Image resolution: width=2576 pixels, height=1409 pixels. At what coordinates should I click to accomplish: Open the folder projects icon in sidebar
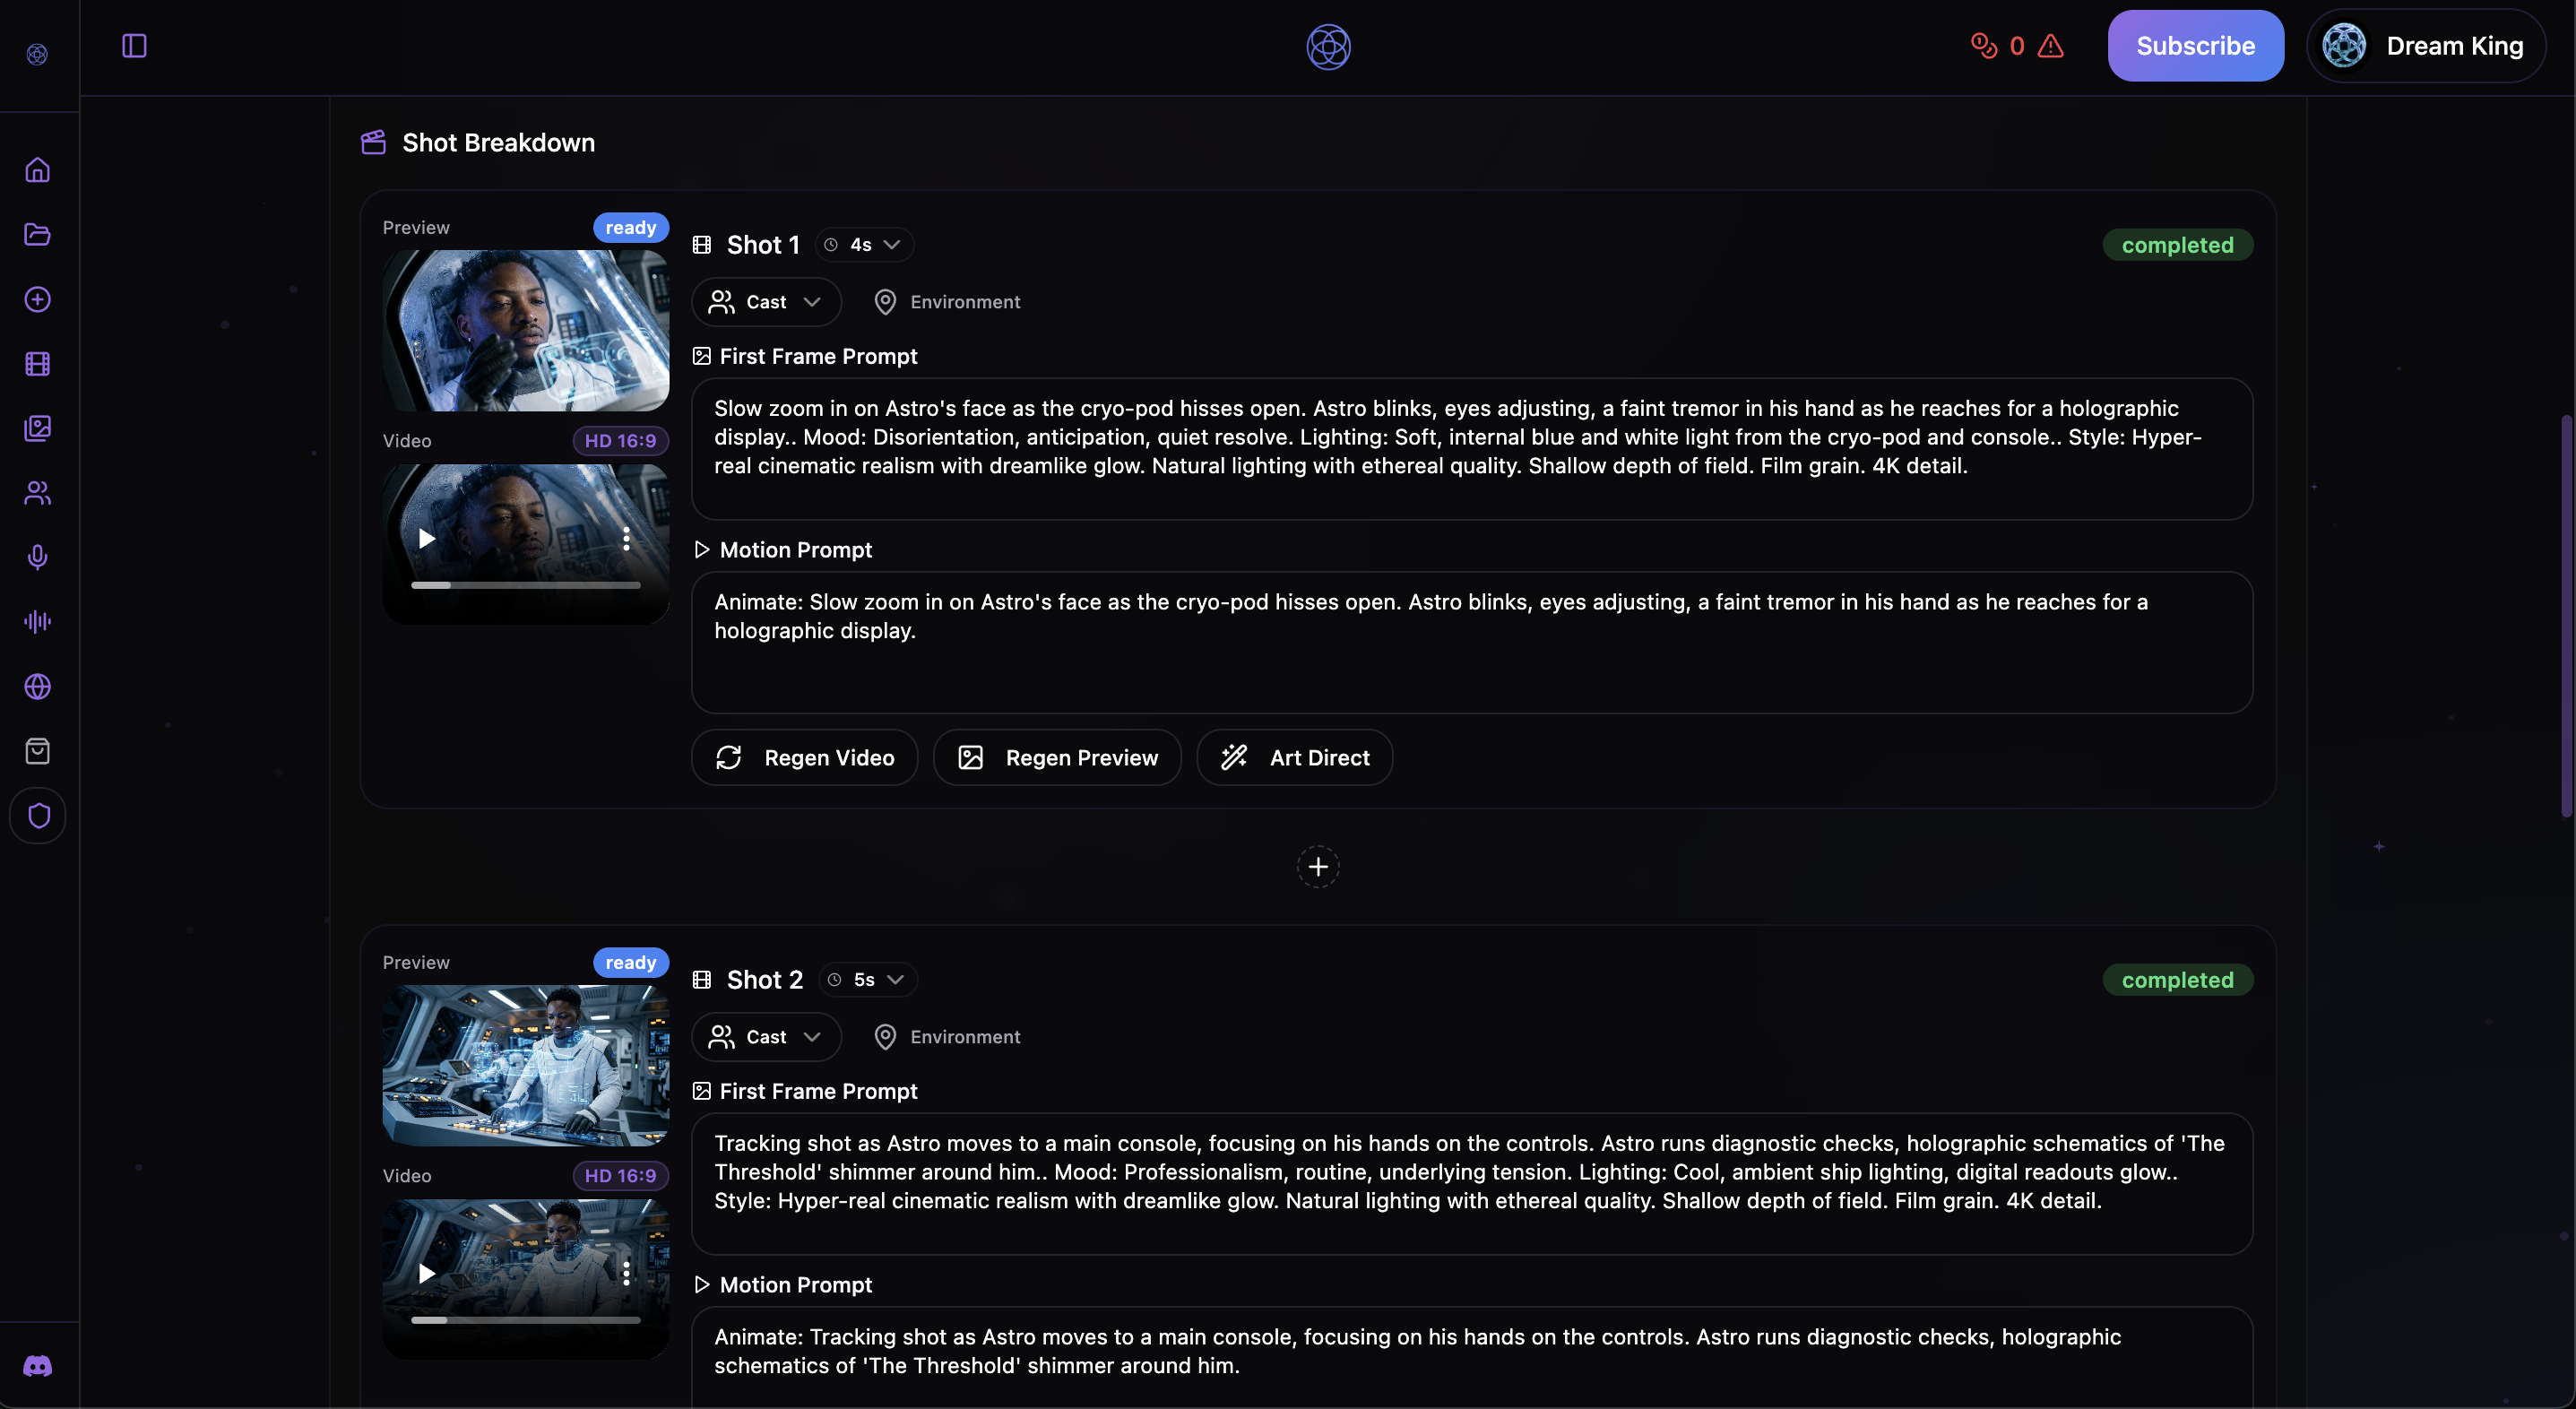(x=38, y=235)
